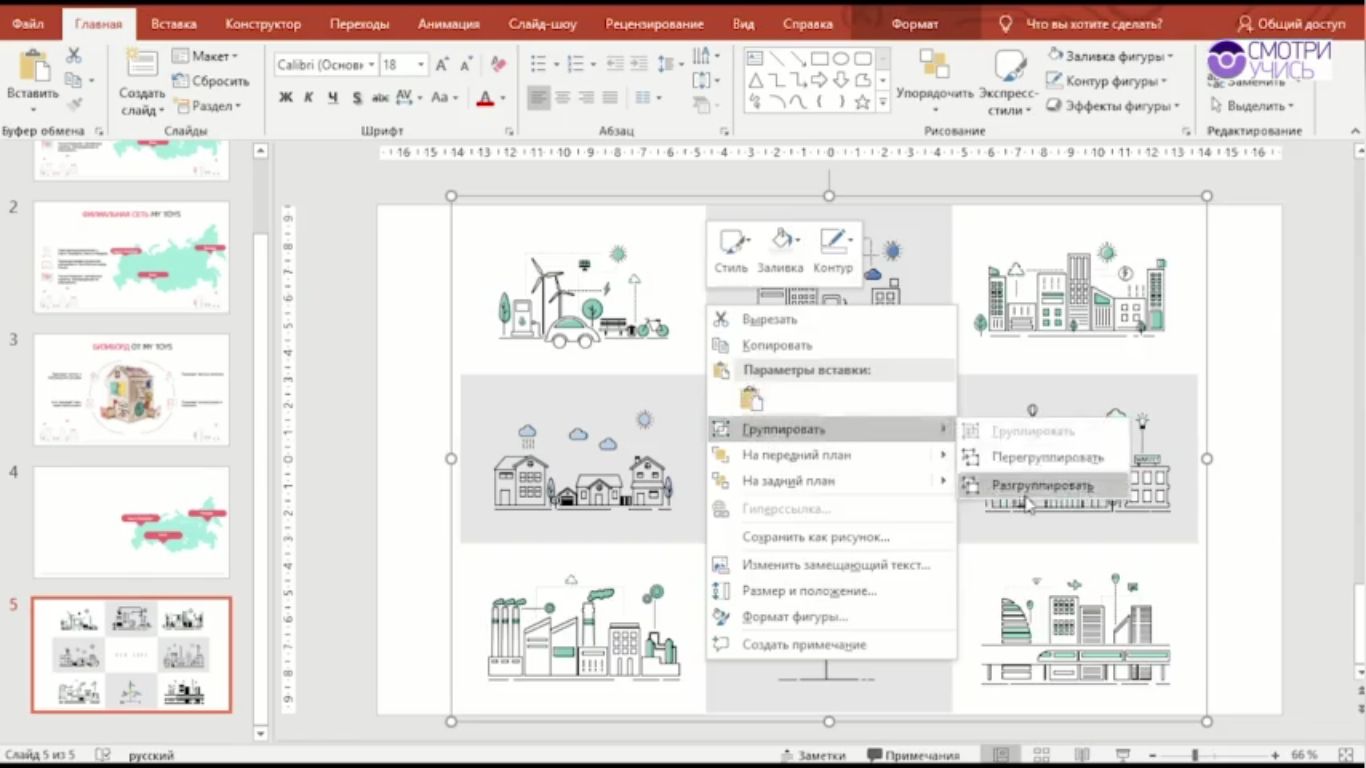Screen dimensions: 1366x768
Task: Open Эффекты фигуры effects menu
Action: (1113, 106)
